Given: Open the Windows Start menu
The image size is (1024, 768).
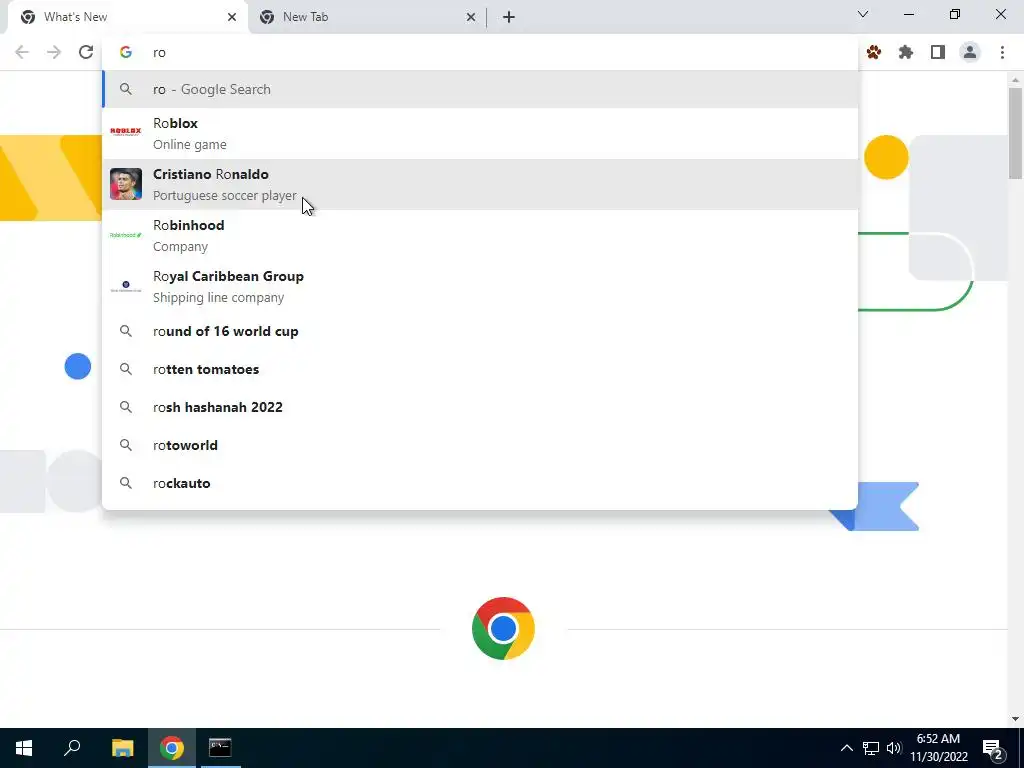Looking at the screenshot, I should coord(24,748).
